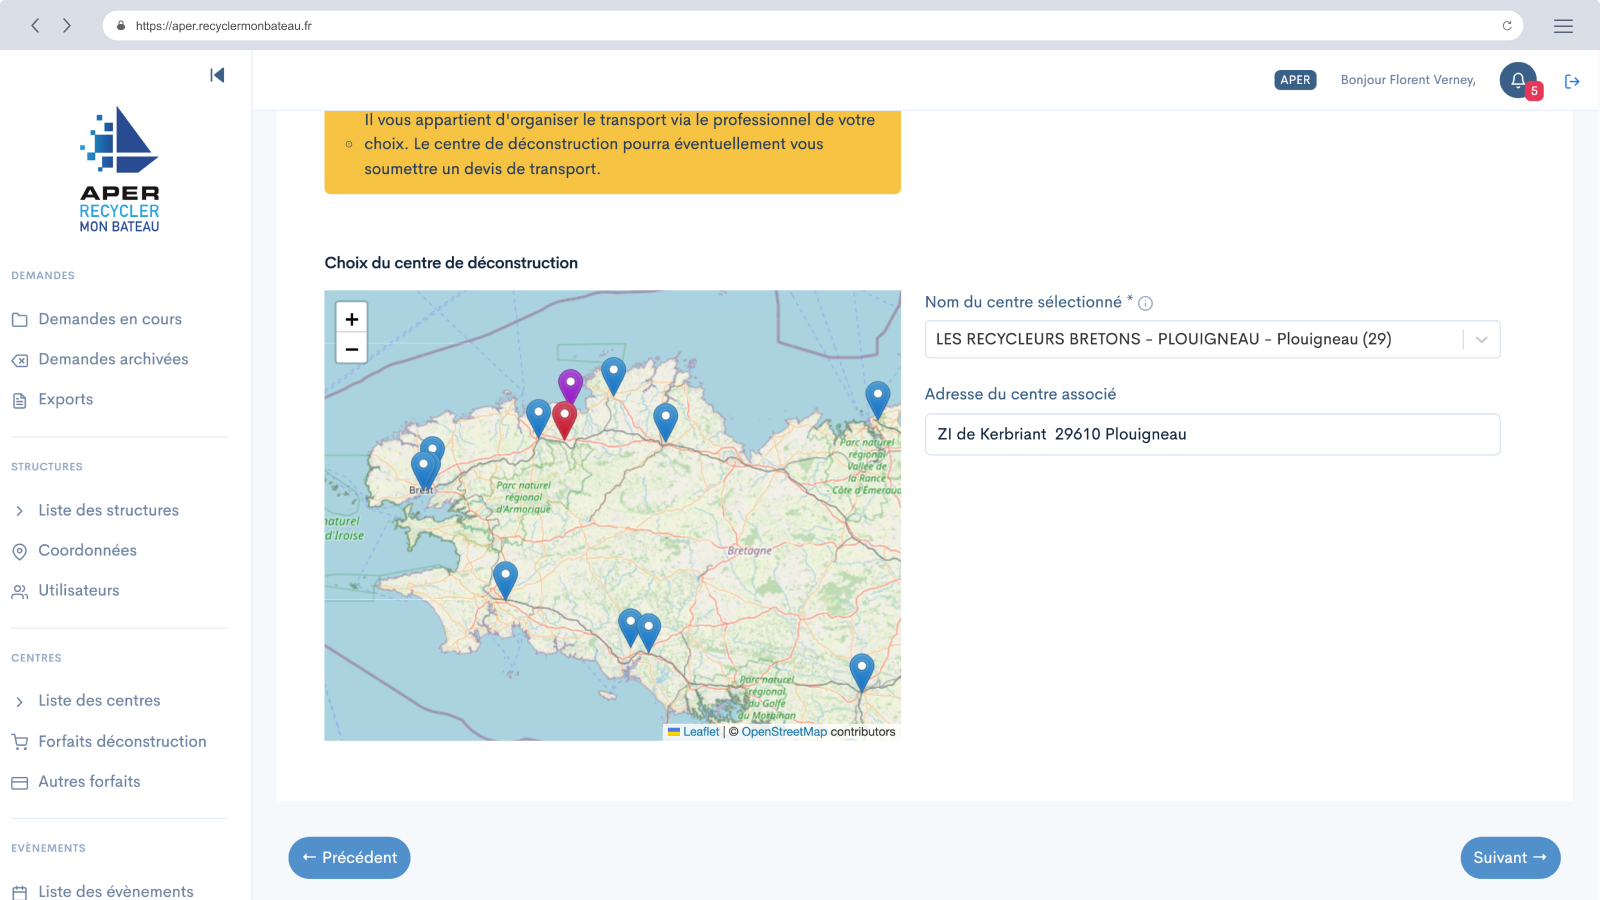Click the LES RECYCLEURS BRETONS combo box

point(1212,339)
